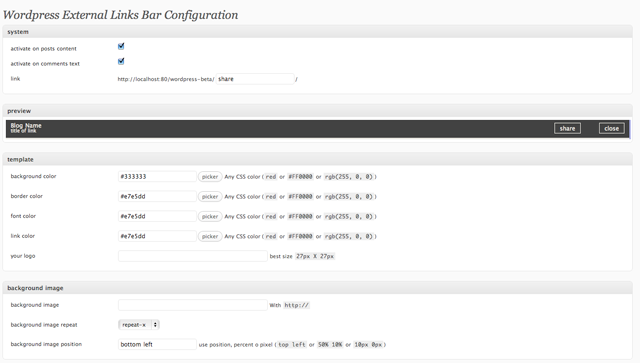Click the your logo URL field

[x=193, y=256]
